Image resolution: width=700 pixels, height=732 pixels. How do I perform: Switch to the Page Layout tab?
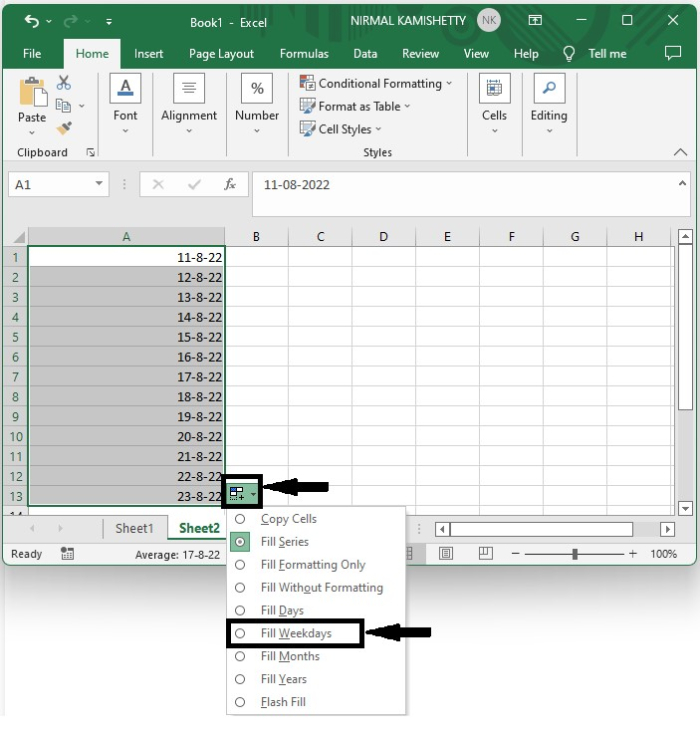(x=221, y=54)
